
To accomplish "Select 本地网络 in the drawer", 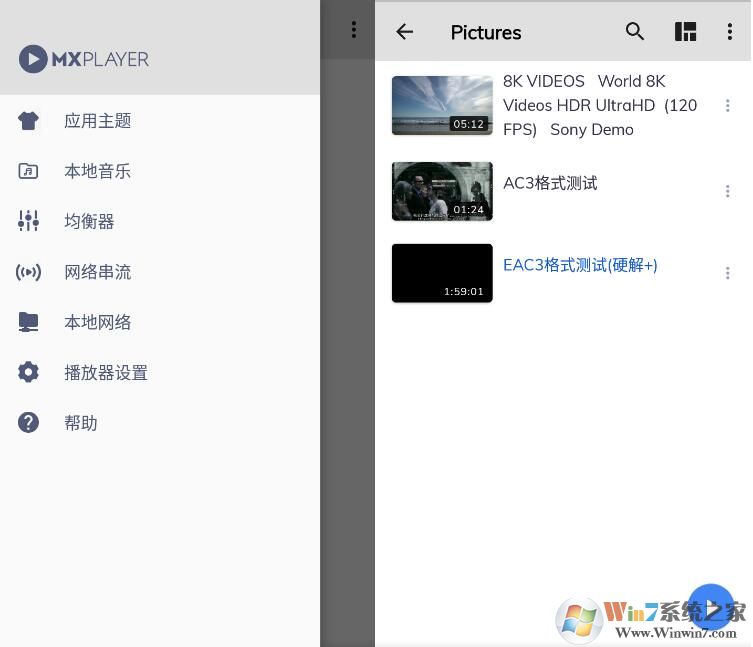I will tap(97, 322).
